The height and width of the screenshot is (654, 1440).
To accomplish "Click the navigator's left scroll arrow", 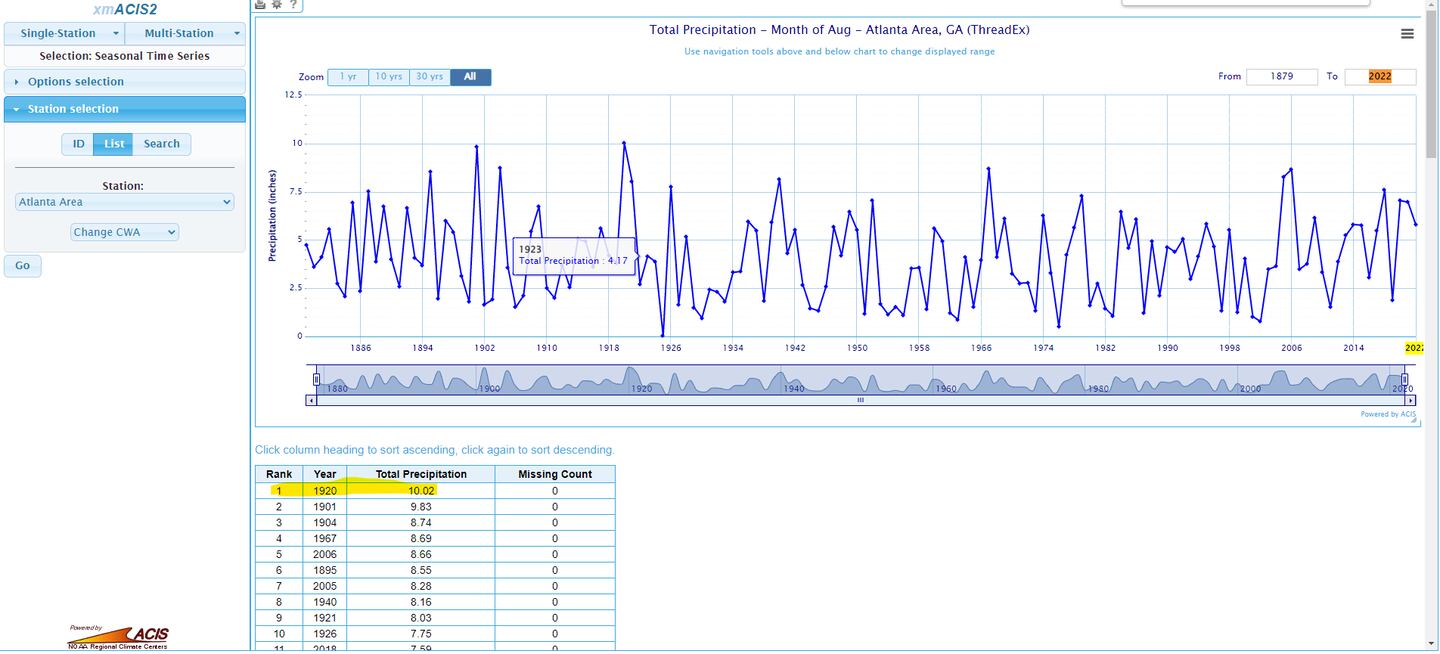I will tap(311, 400).
